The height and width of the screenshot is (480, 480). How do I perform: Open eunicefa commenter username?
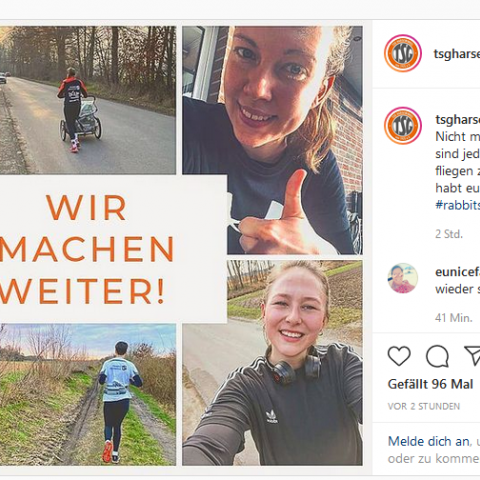click(458, 272)
